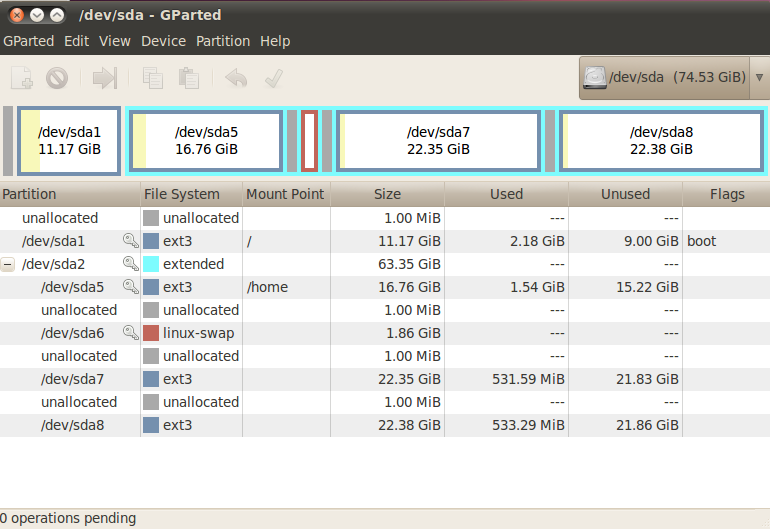Sort by the Unused column header
Image resolution: width=770 pixels, height=529 pixels.
[x=625, y=194]
